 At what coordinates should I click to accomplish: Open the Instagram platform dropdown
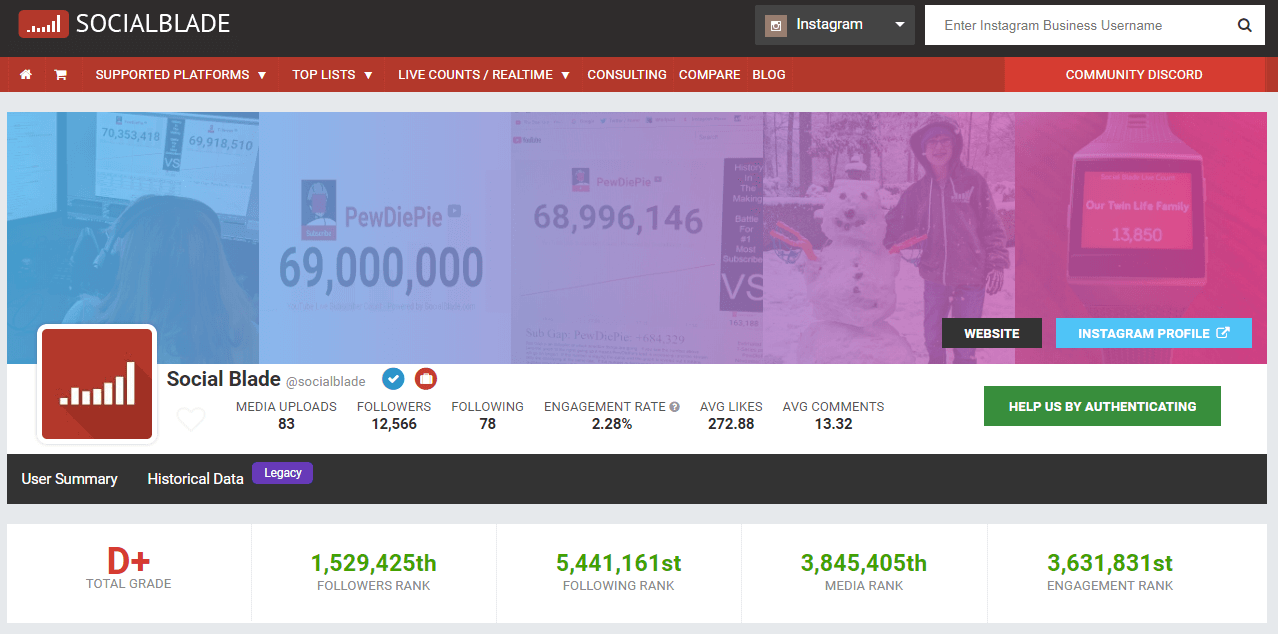coord(834,25)
